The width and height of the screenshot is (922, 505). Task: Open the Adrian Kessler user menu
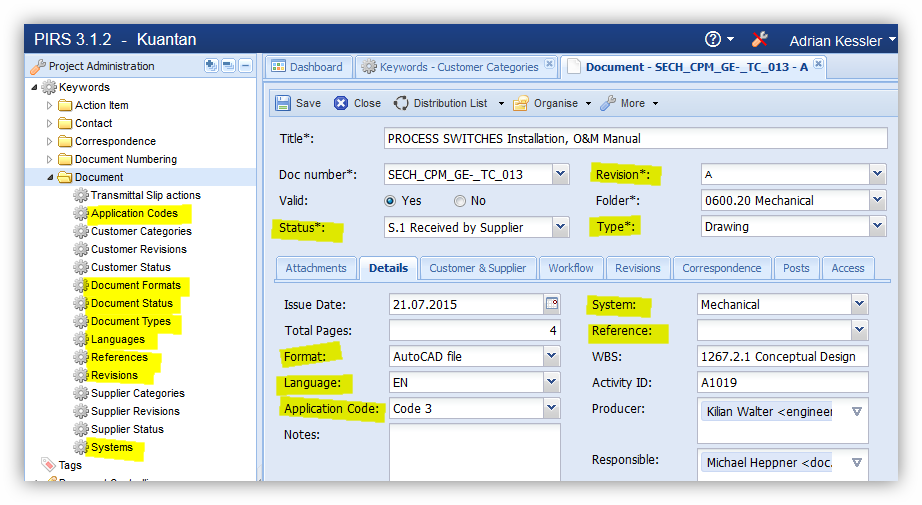(x=842, y=41)
